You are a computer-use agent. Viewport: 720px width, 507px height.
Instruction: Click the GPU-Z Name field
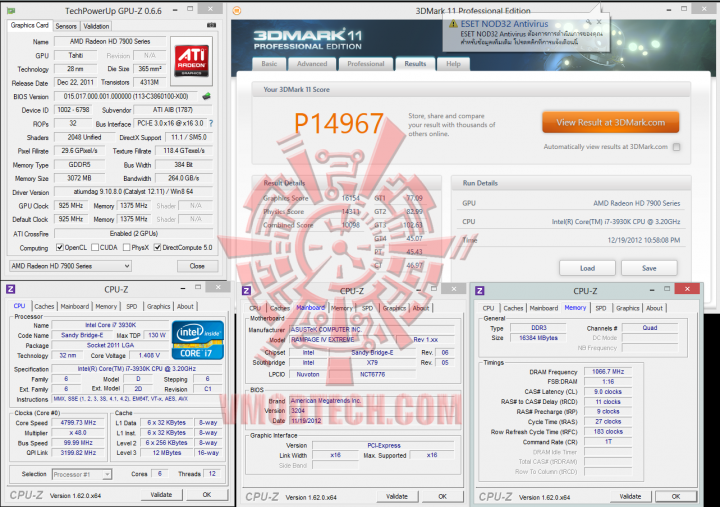pos(110,41)
